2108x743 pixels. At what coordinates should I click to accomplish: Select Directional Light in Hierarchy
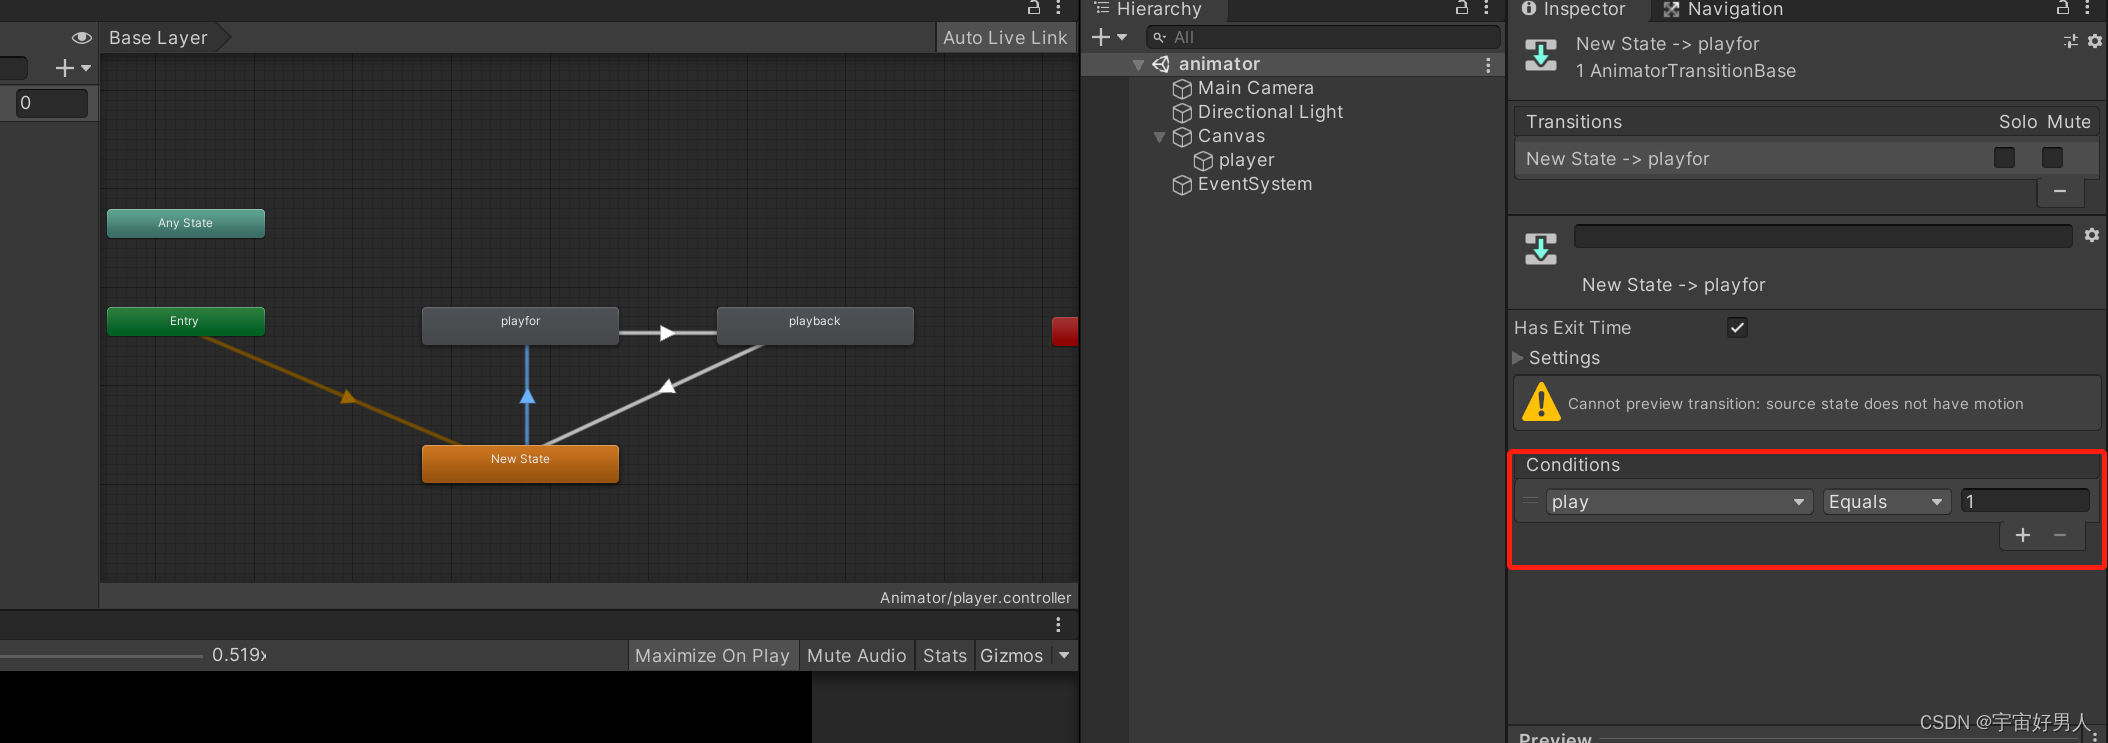[x=1270, y=112]
